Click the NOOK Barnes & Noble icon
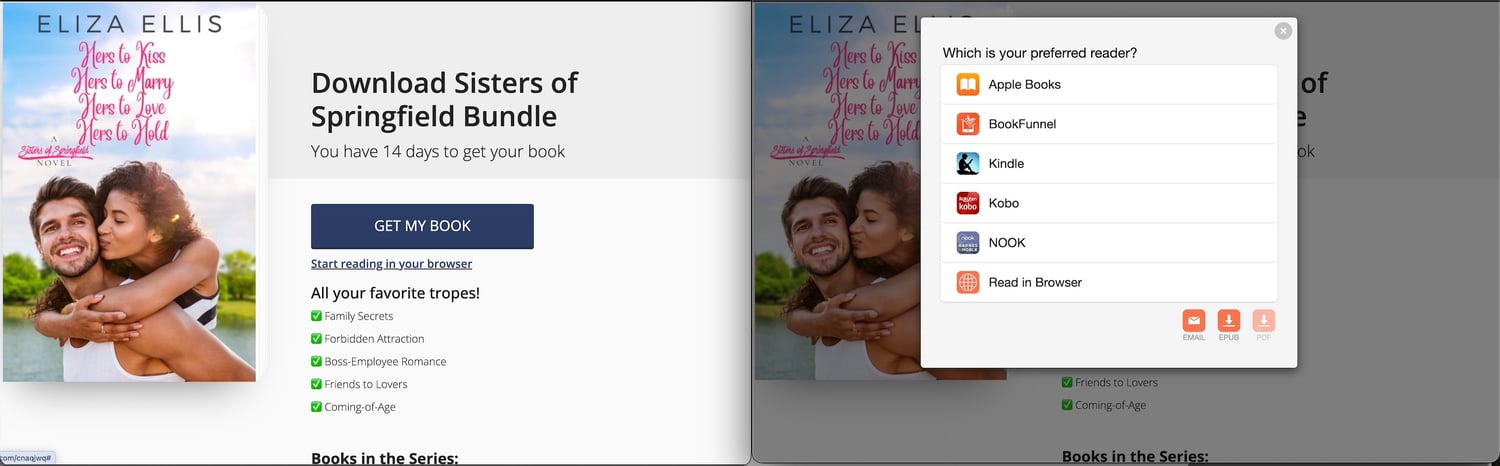 (967, 243)
